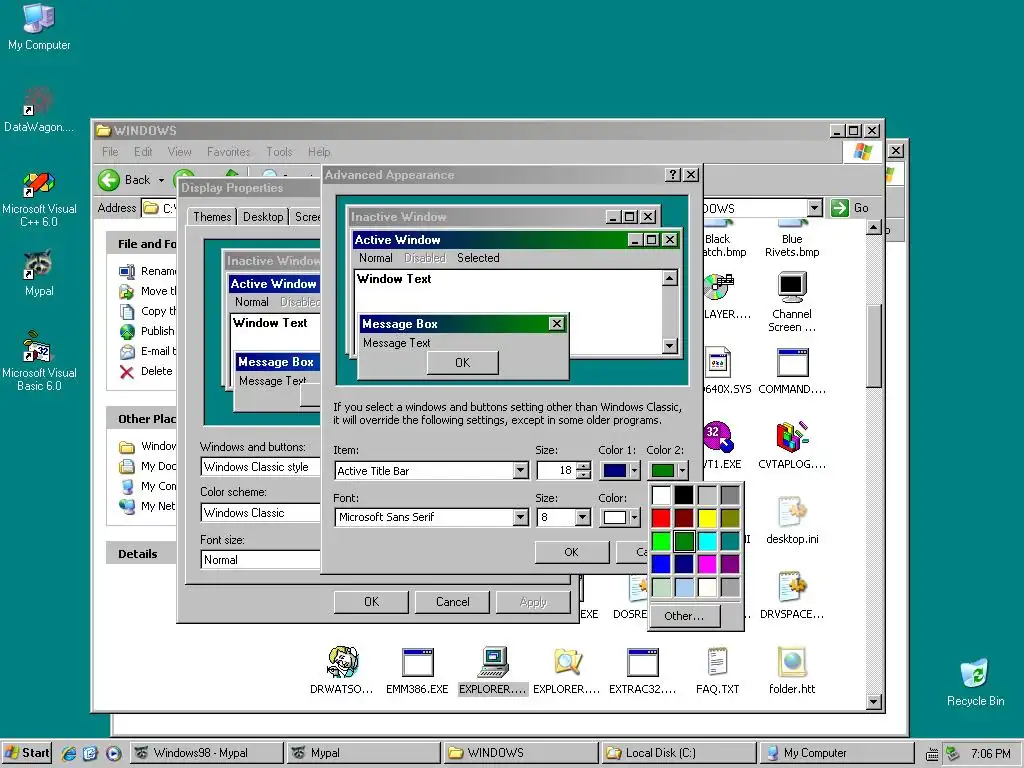Click the help question mark in Advanced Appearance
1024x768 pixels.
(x=673, y=175)
